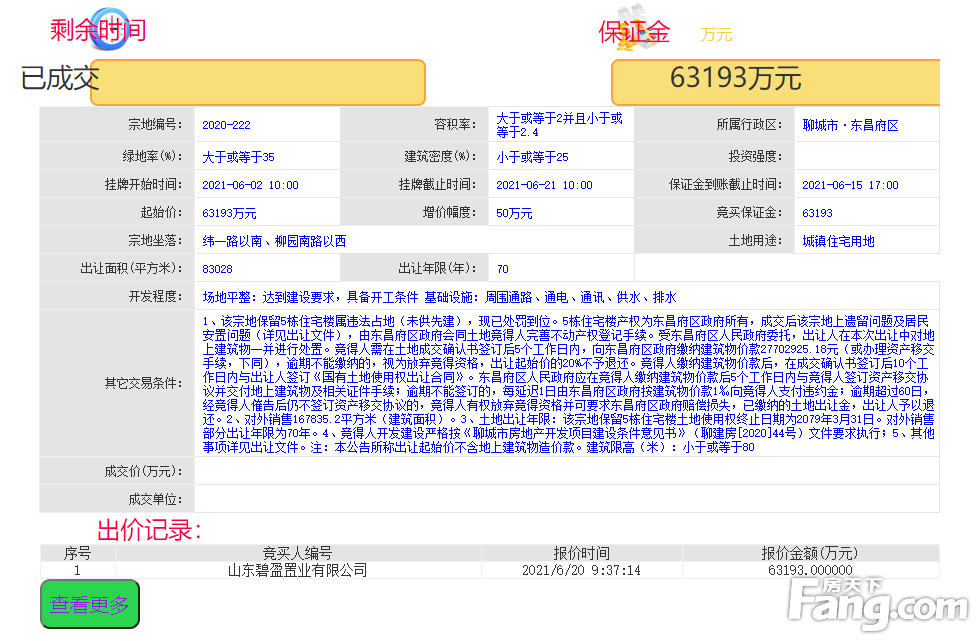Click the empty 成交单位 value field

click(x=566, y=499)
